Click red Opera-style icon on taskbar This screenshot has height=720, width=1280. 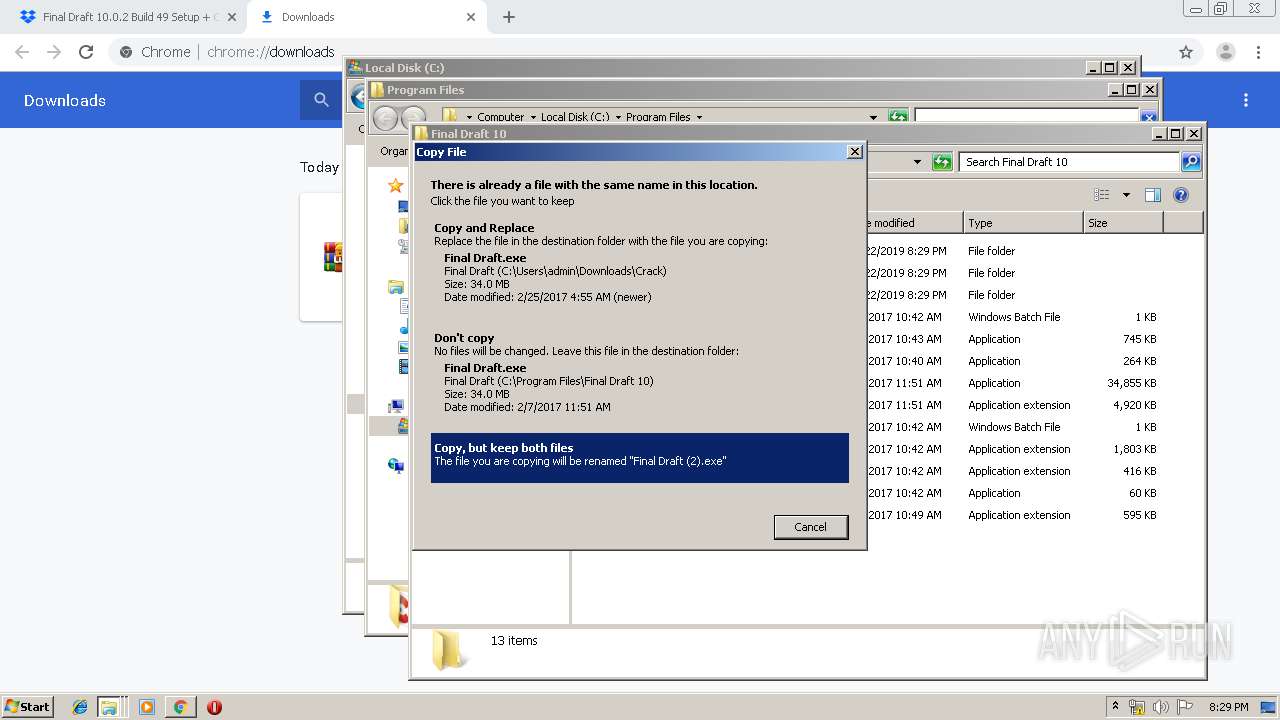(214, 707)
